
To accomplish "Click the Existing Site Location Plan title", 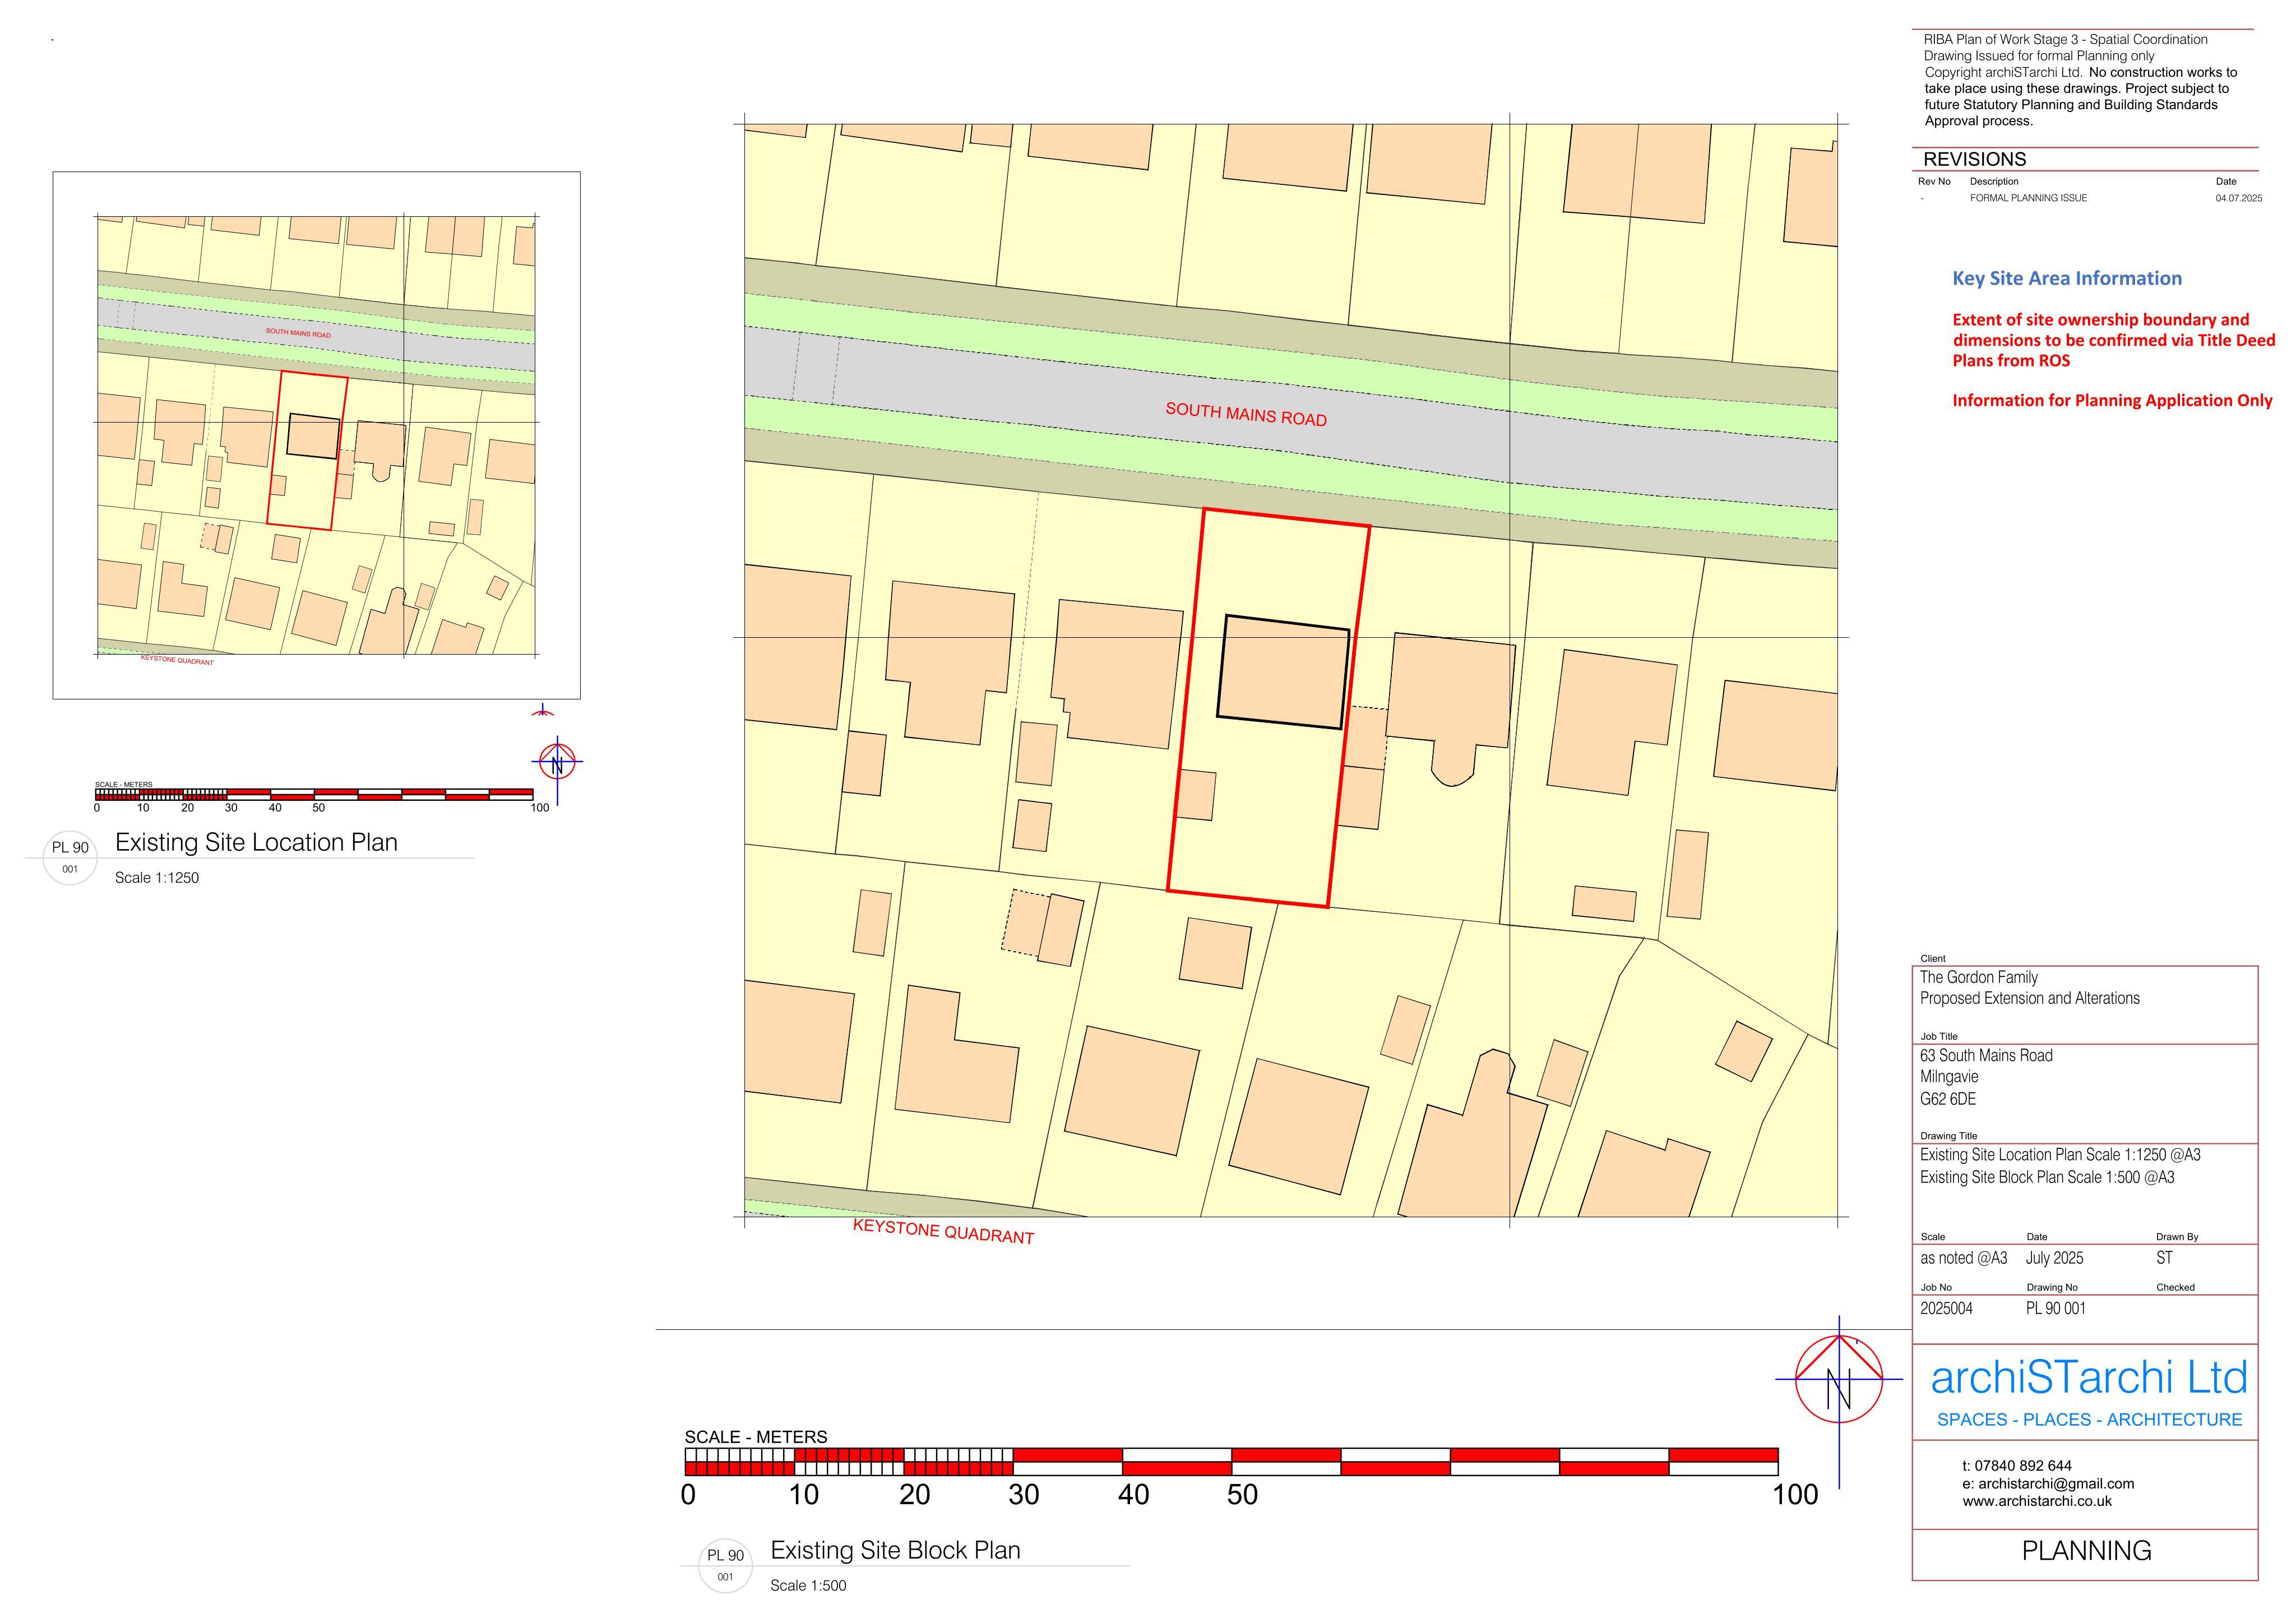I will (256, 842).
